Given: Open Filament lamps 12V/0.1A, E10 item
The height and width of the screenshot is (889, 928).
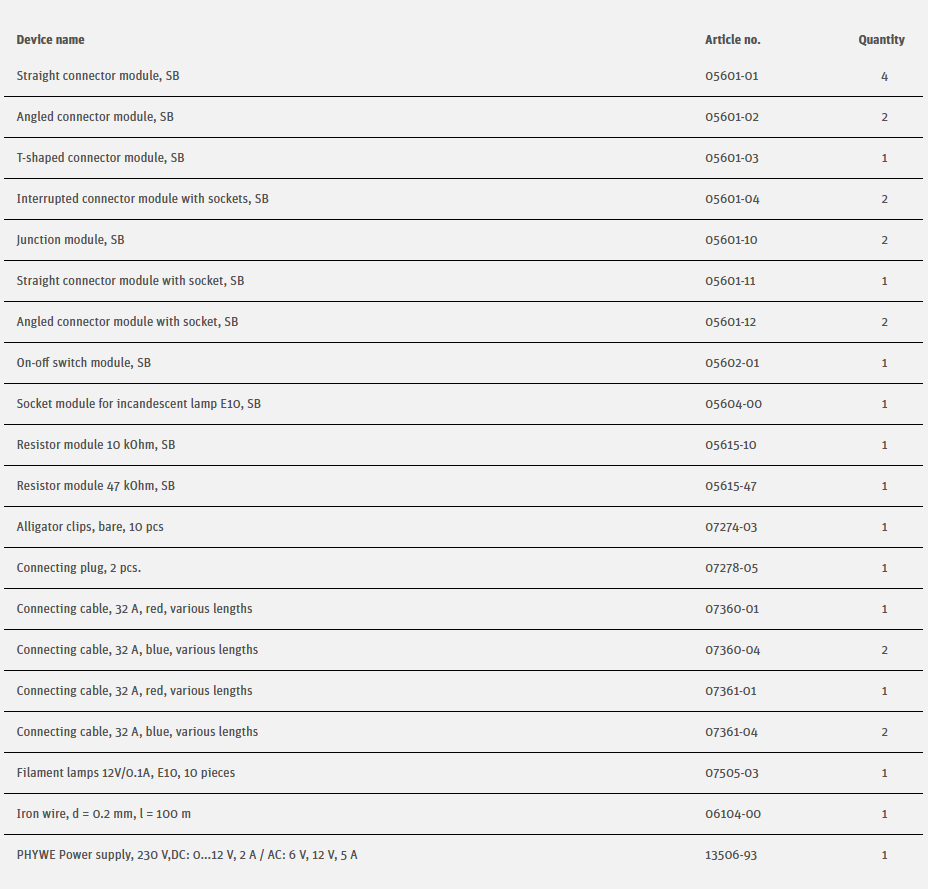Looking at the screenshot, I should [x=126, y=773].
